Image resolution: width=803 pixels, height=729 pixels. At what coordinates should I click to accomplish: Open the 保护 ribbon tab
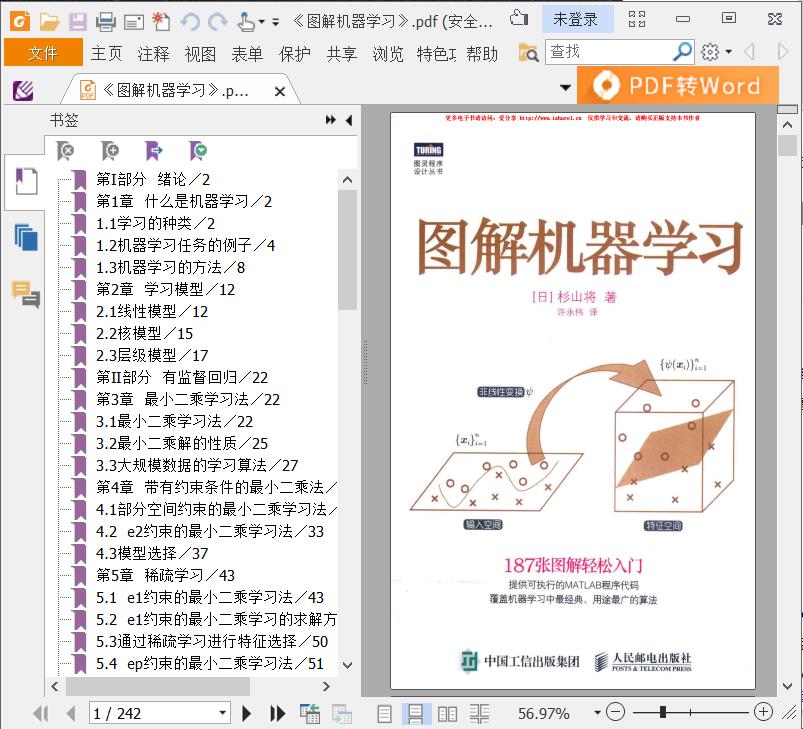[294, 53]
